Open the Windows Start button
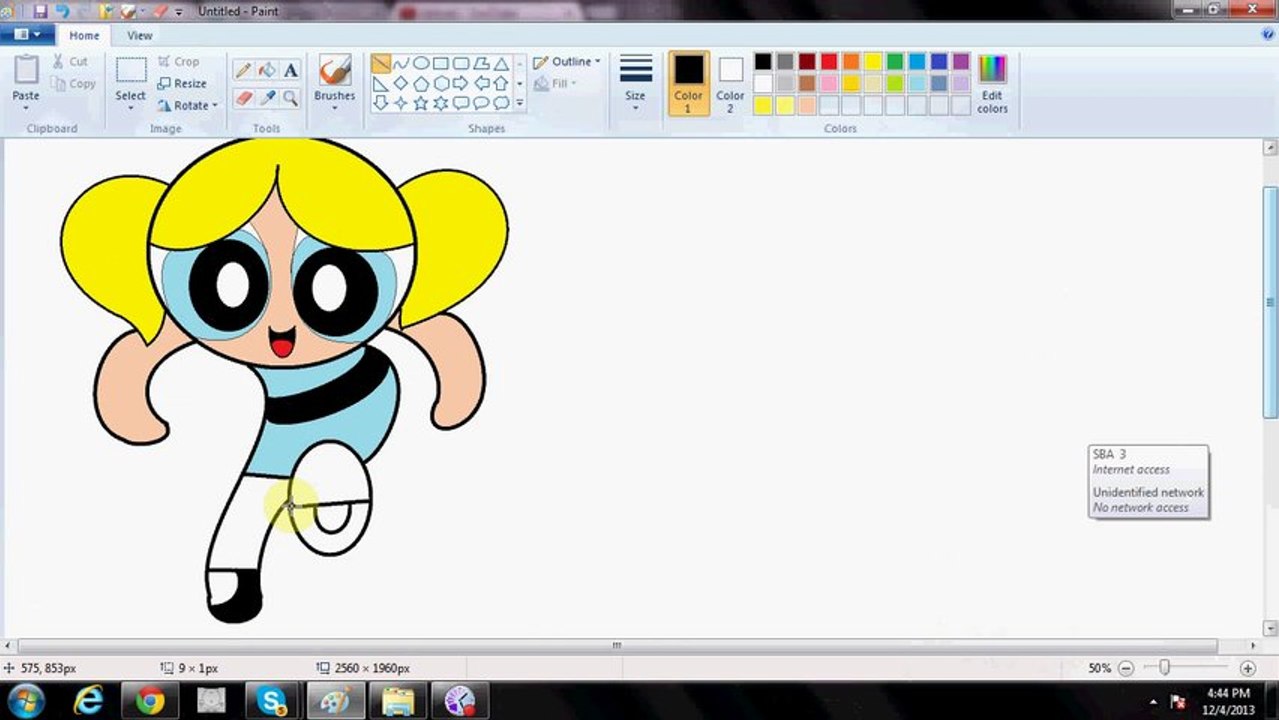The image size is (1279, 720). 24,700
